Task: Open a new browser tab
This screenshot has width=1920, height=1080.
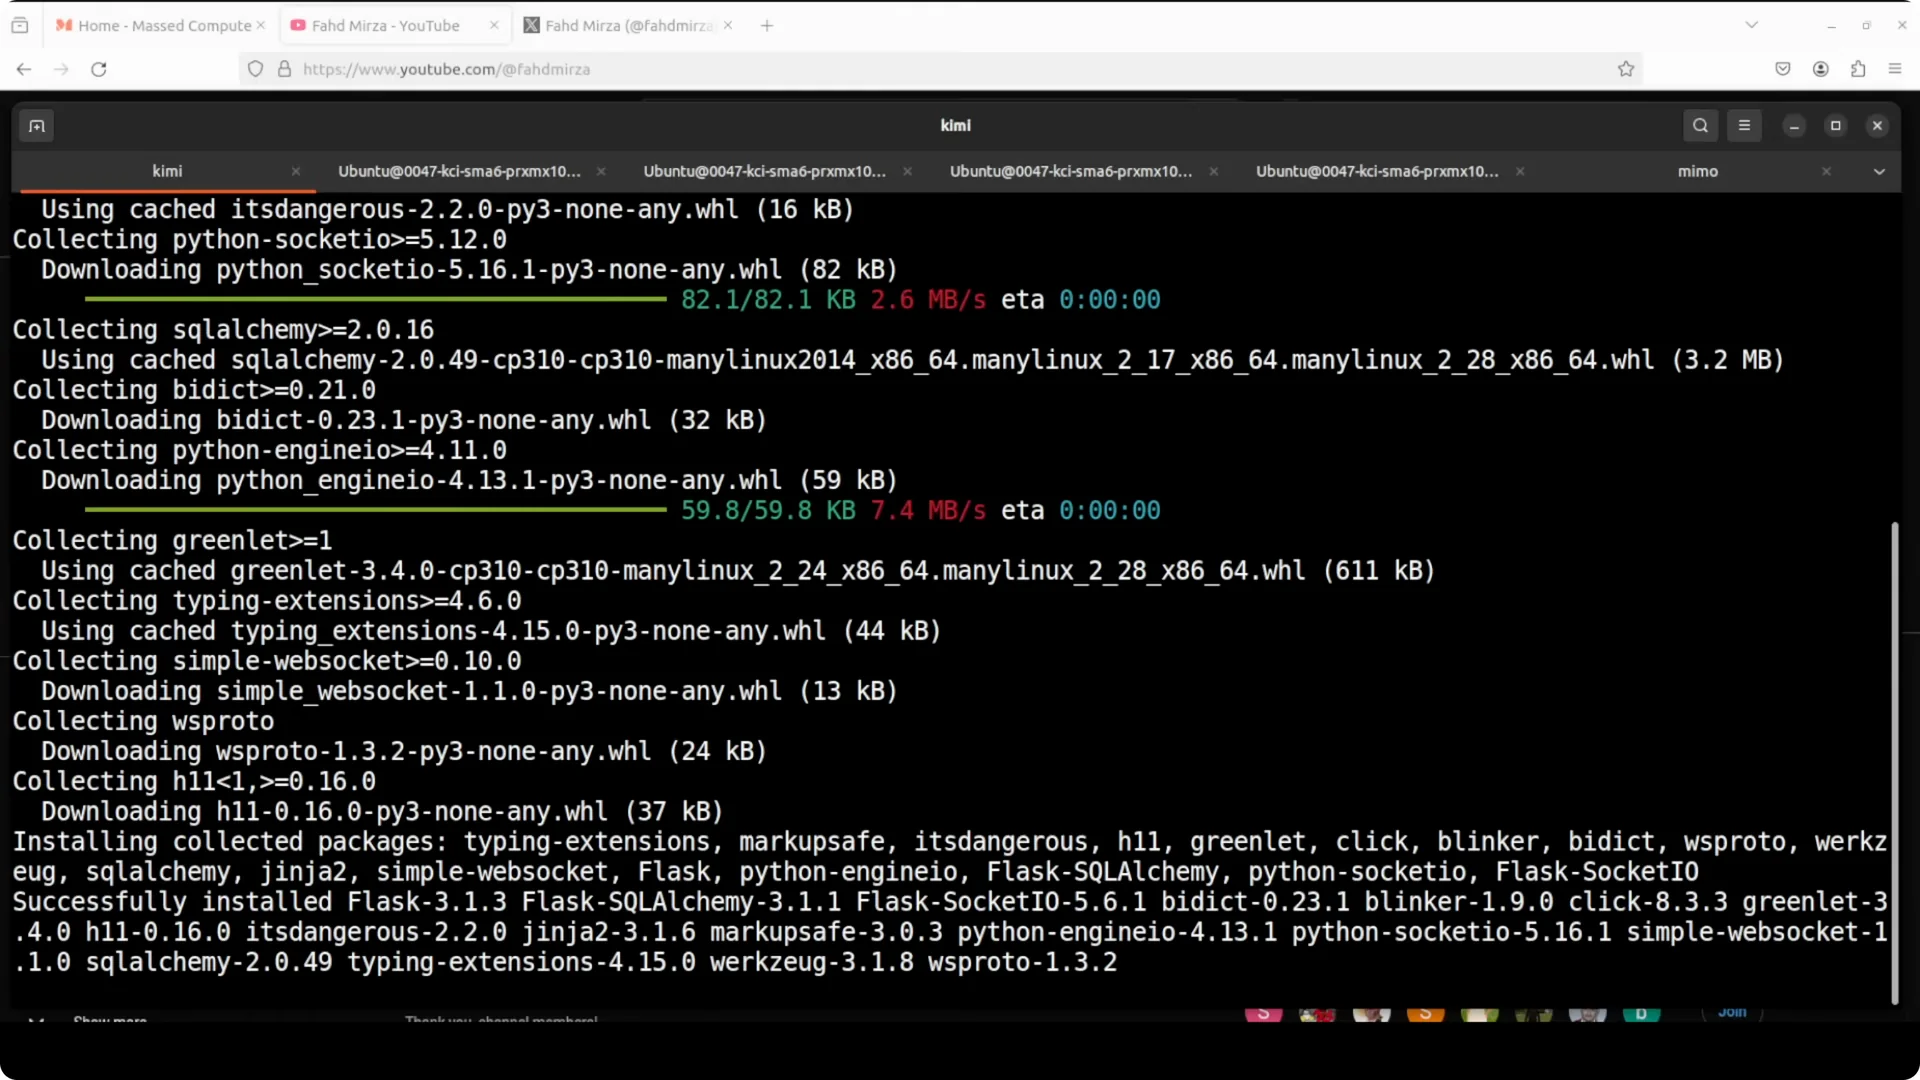Action: [767, 26]
